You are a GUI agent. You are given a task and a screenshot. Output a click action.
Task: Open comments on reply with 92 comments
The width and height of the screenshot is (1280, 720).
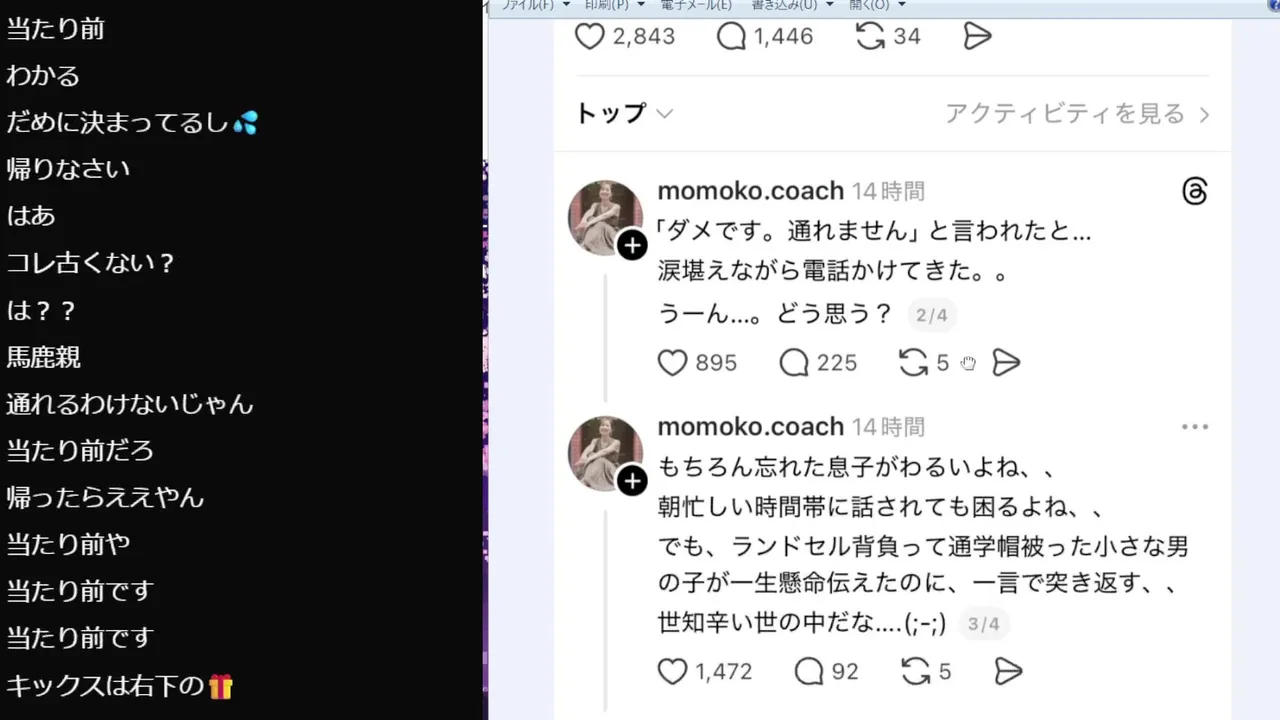(x=808, y=671)
